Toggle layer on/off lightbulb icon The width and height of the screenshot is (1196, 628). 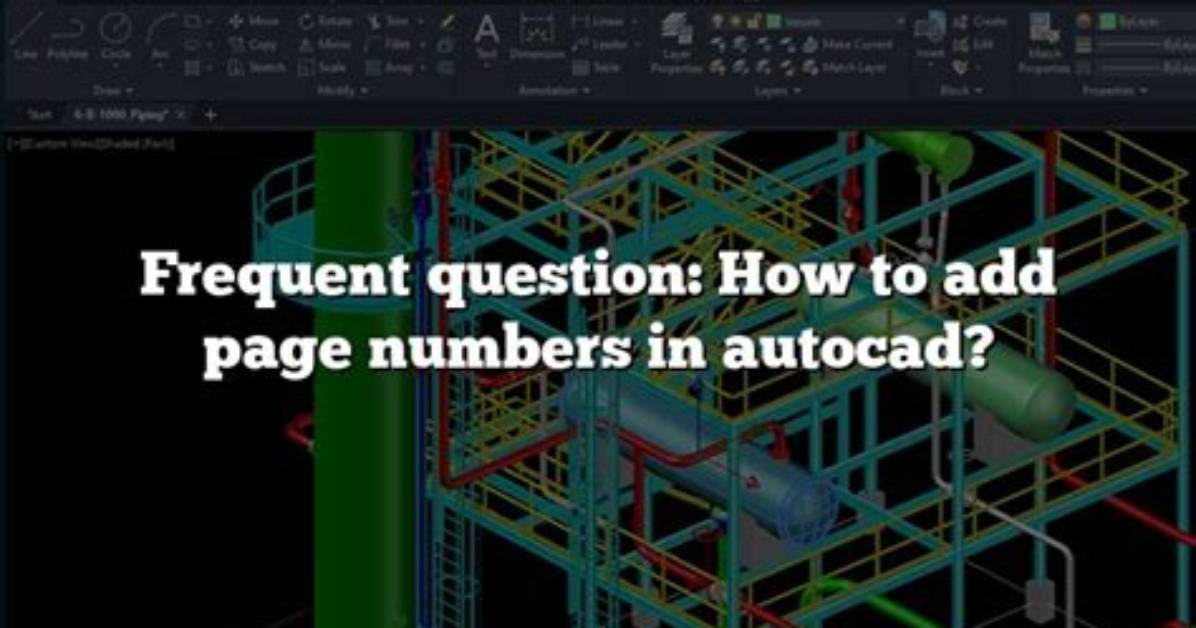[x=717, y=22]
